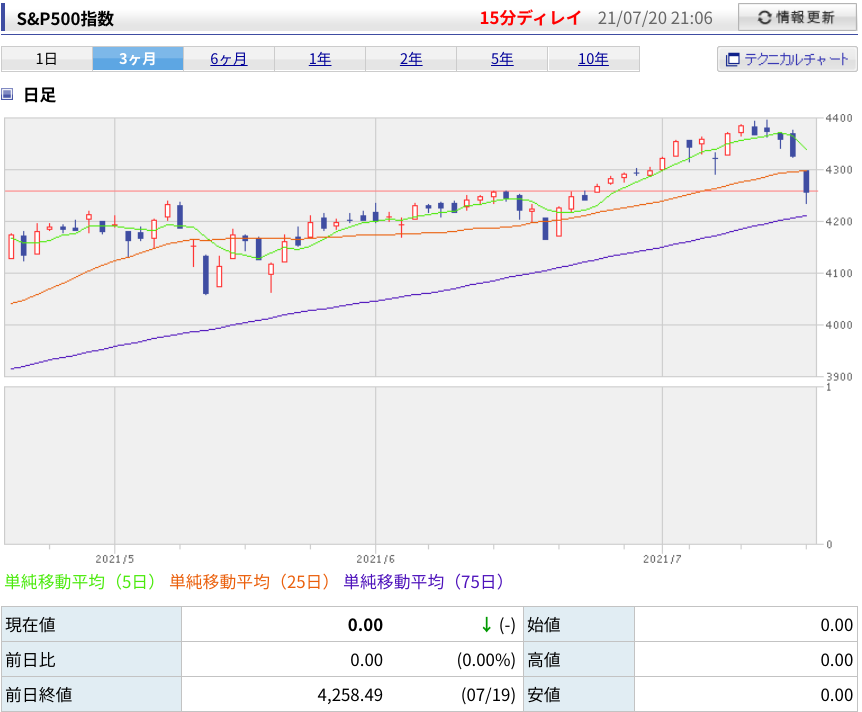Click the 高値 label

(x=544, y=660)
